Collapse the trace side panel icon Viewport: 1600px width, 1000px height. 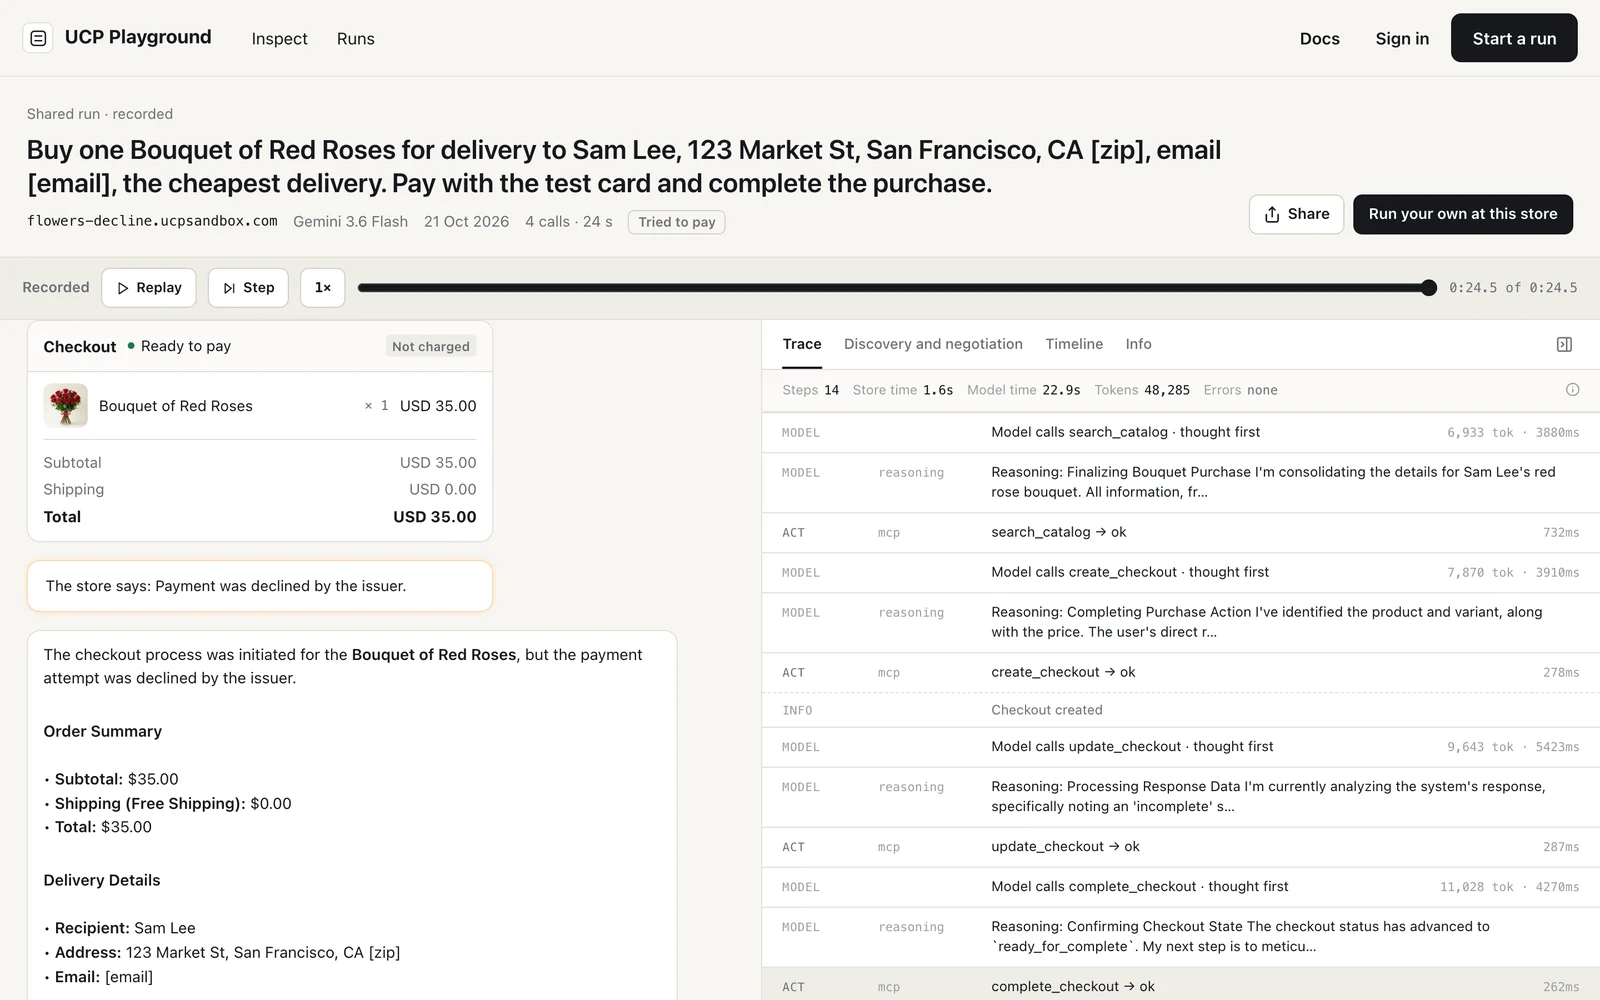click(x=1564, y=344)
